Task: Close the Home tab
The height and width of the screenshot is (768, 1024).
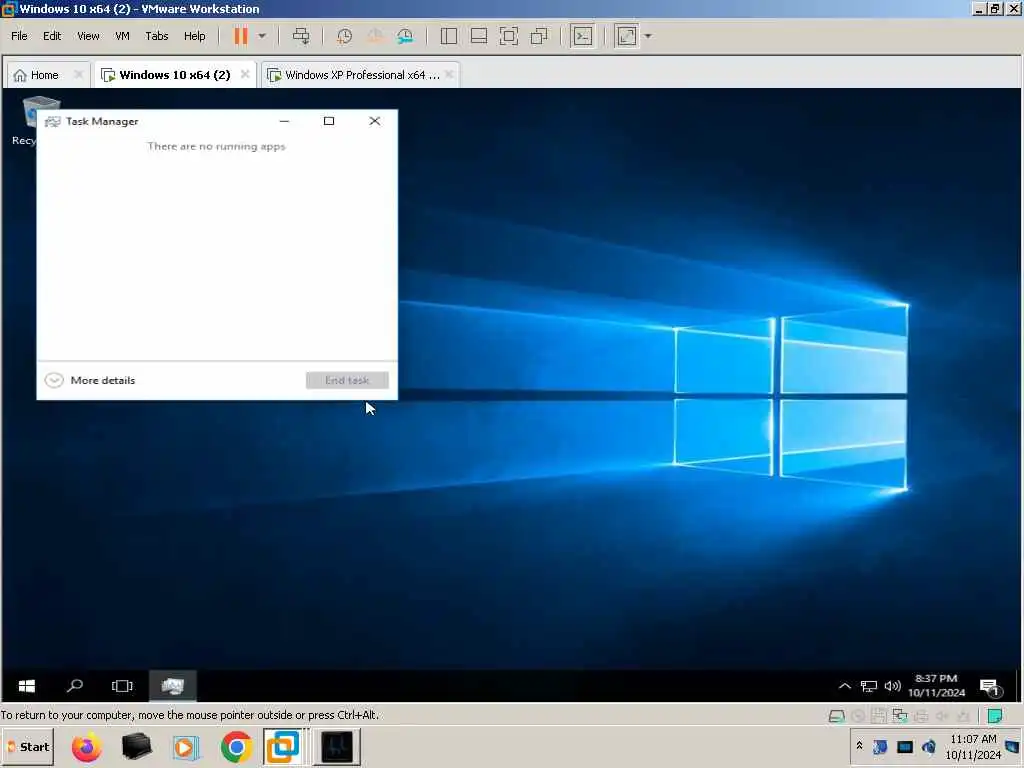Action: pyautogui.click(x=78, y=74)
